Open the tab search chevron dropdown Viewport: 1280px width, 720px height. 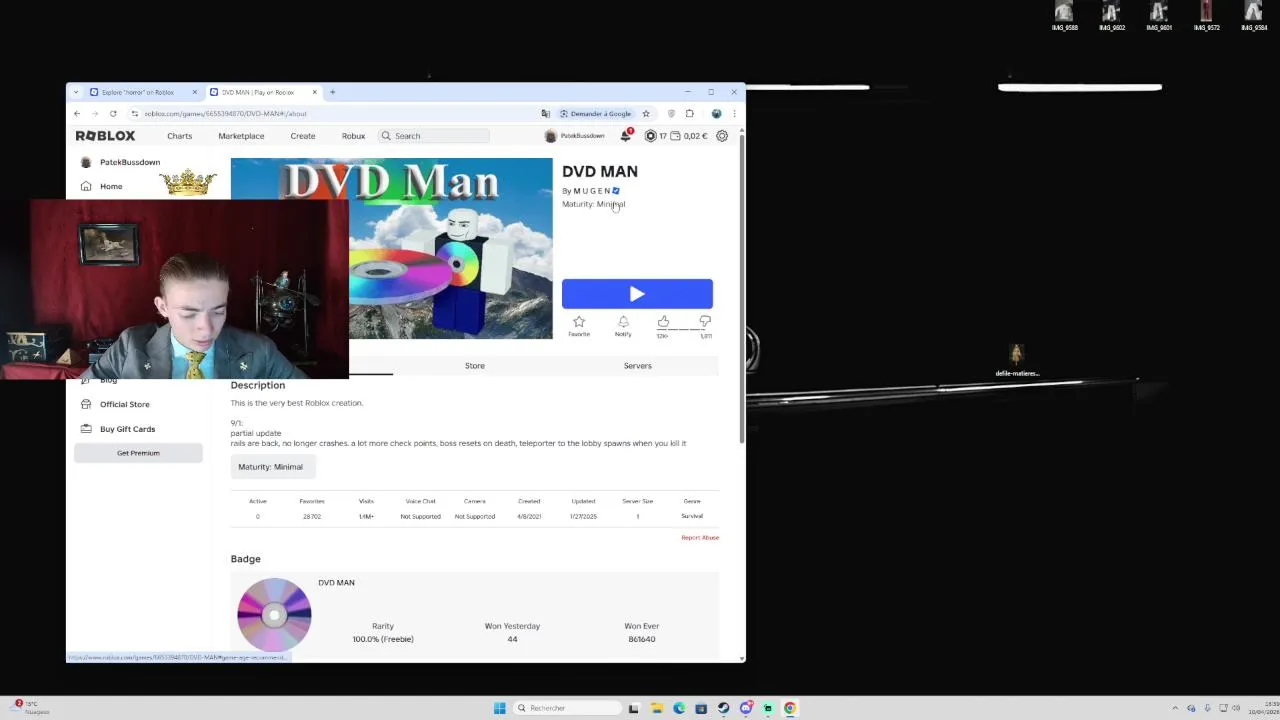coord(77,92)
